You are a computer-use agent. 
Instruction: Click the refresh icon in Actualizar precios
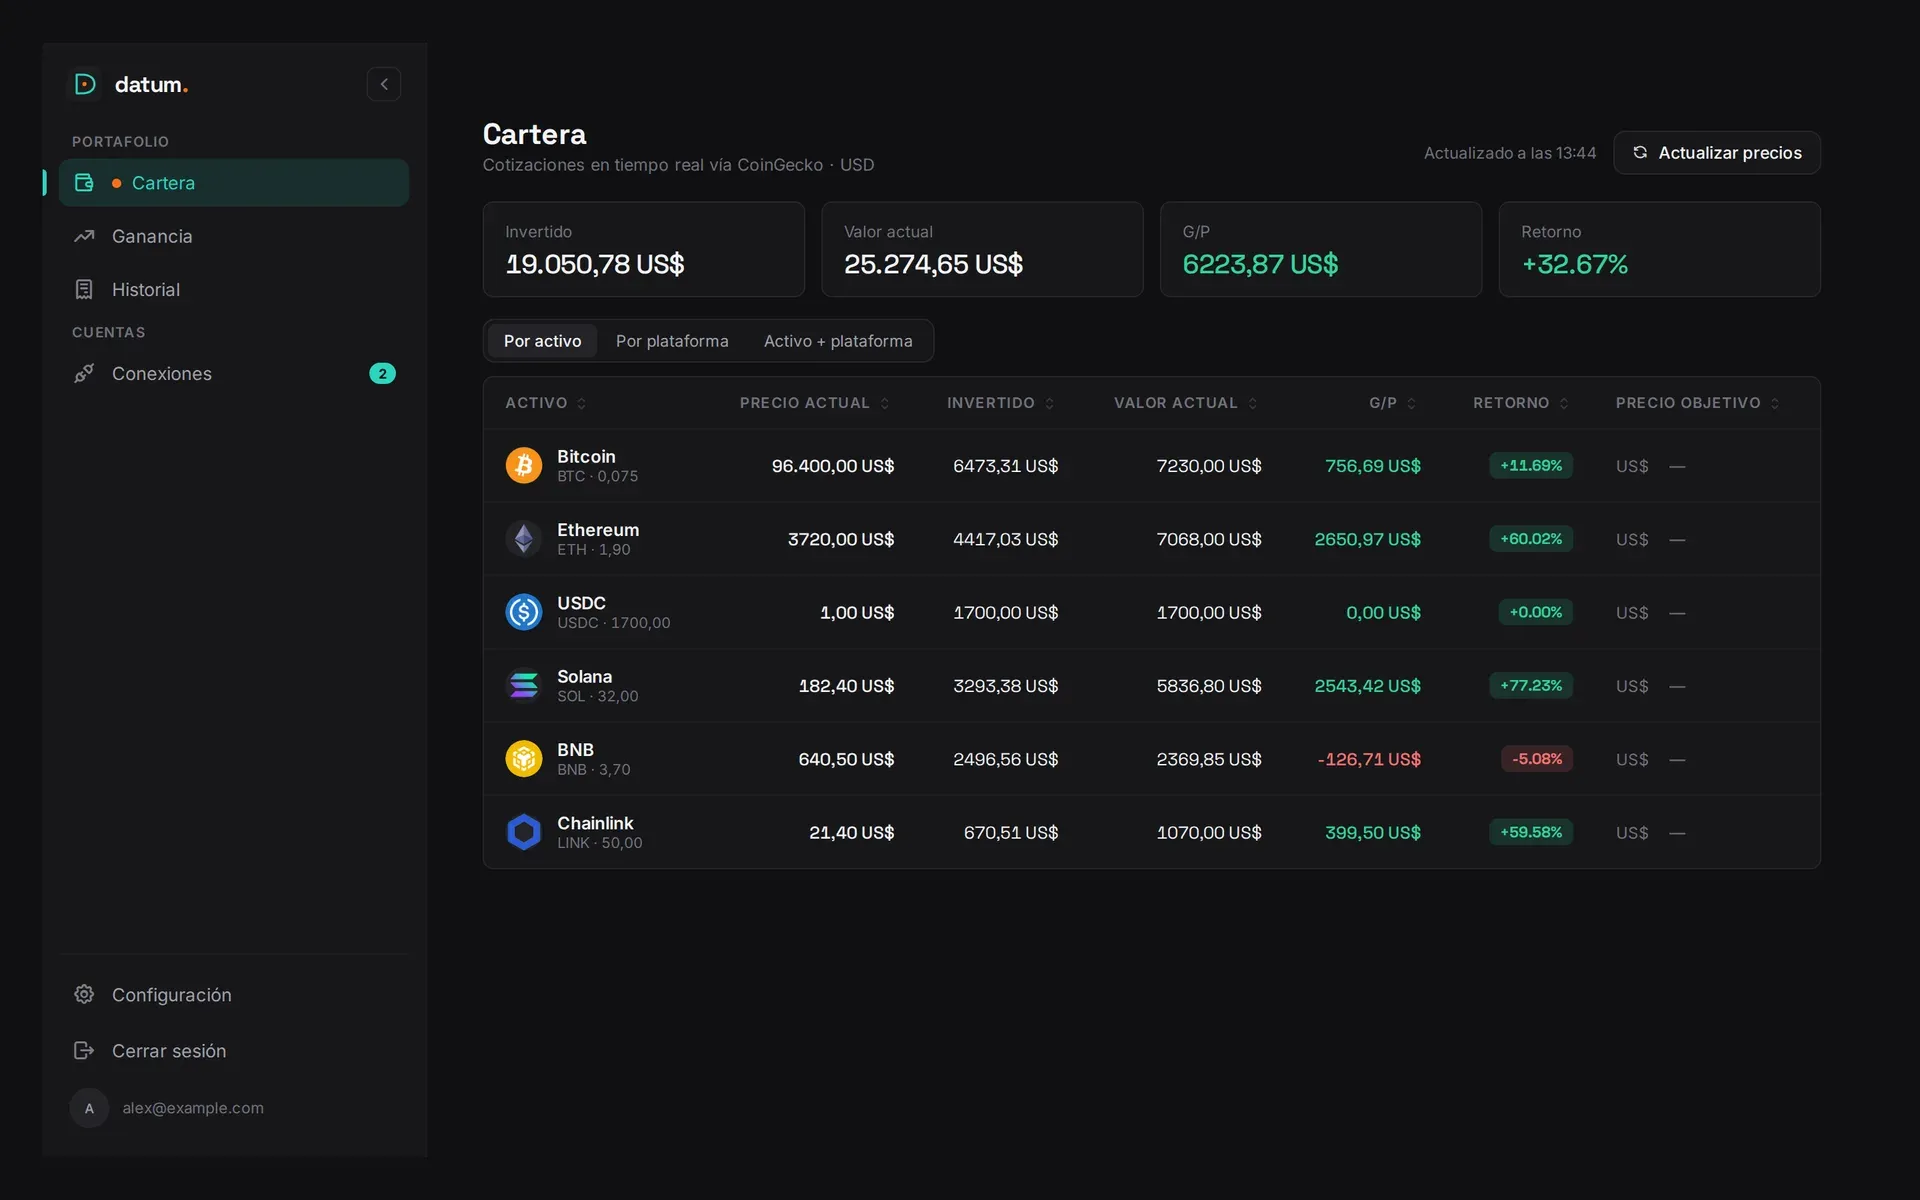1640,152
